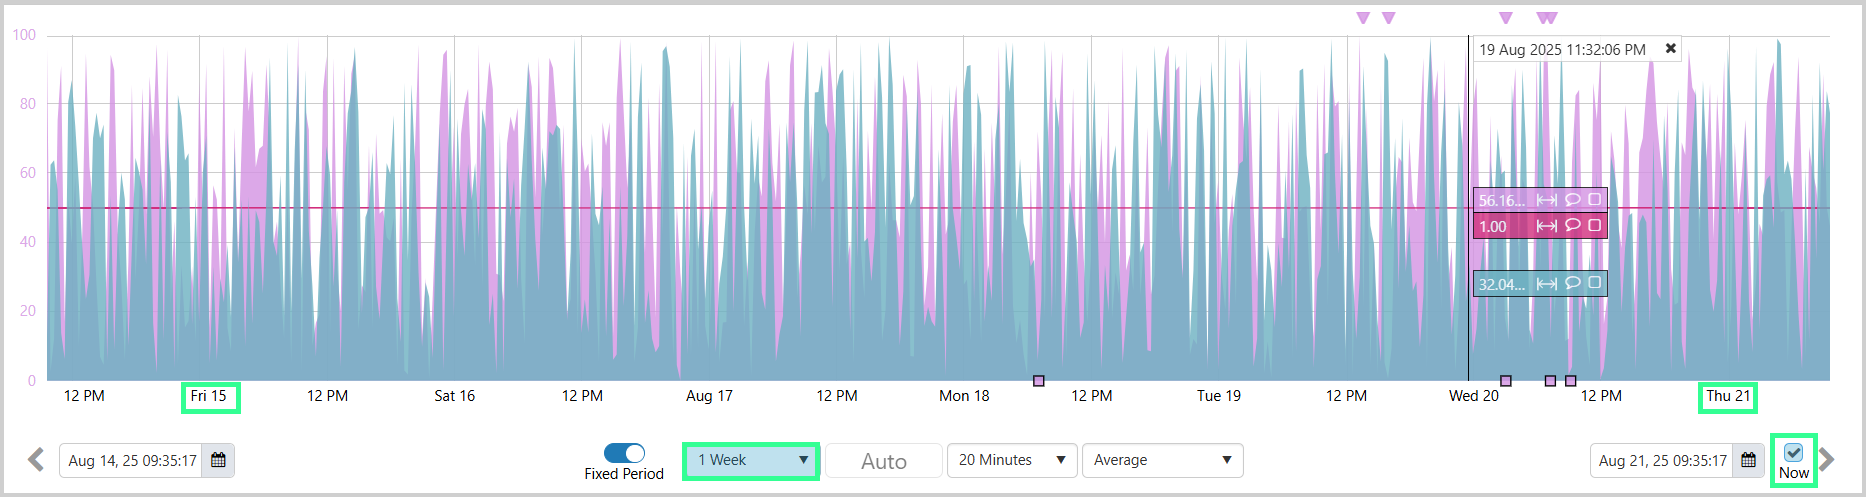Click the end date field Aug 21
This screenshot has width=1866, height=497.
click(x=1662, y=460)
